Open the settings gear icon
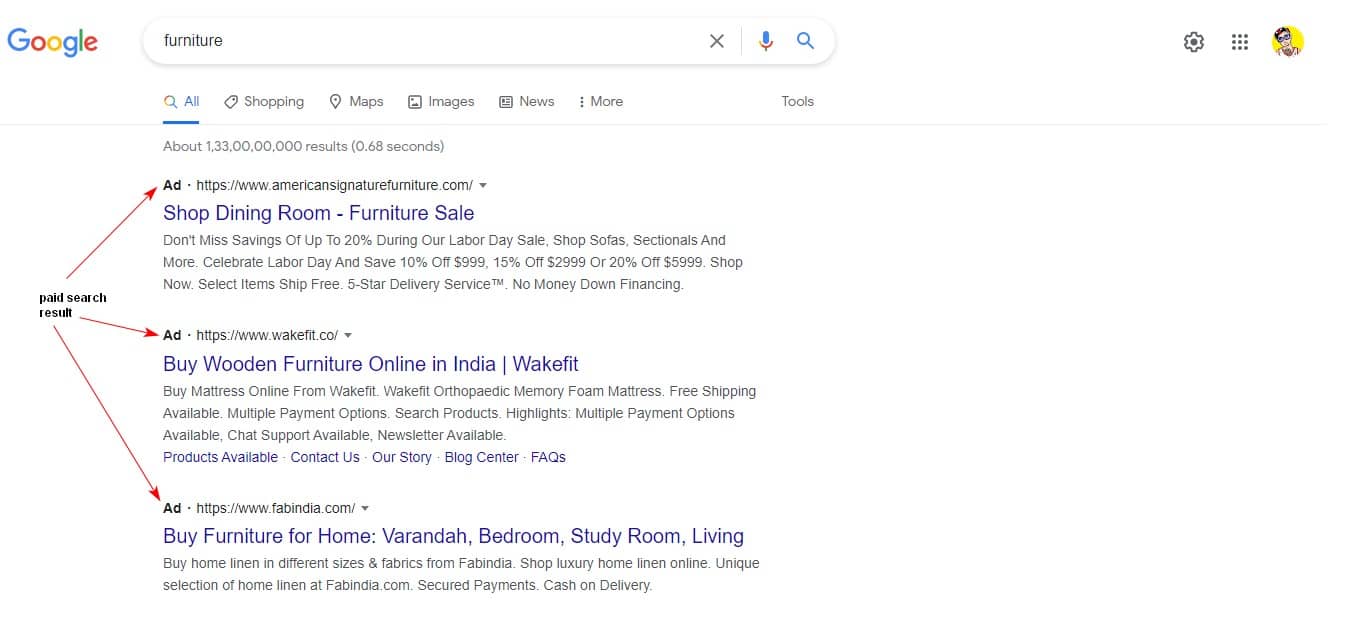 click(1194, 42)
